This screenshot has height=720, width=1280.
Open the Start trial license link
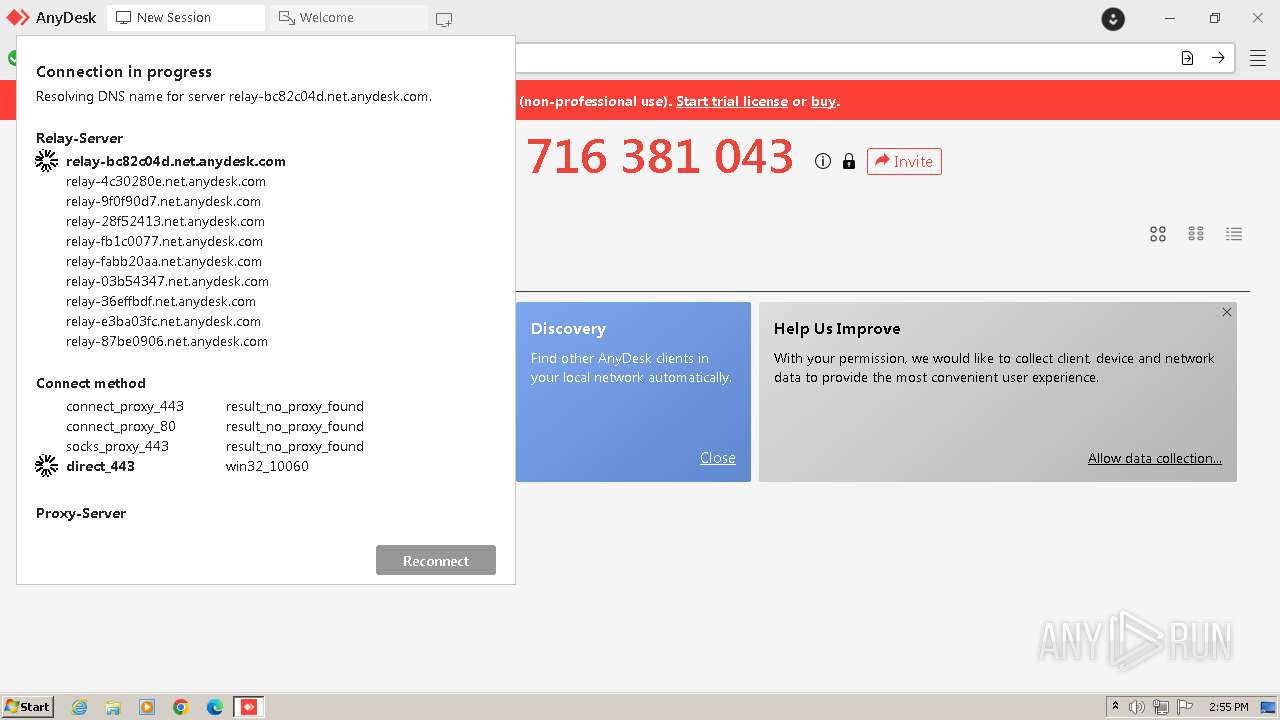[732, 101]
